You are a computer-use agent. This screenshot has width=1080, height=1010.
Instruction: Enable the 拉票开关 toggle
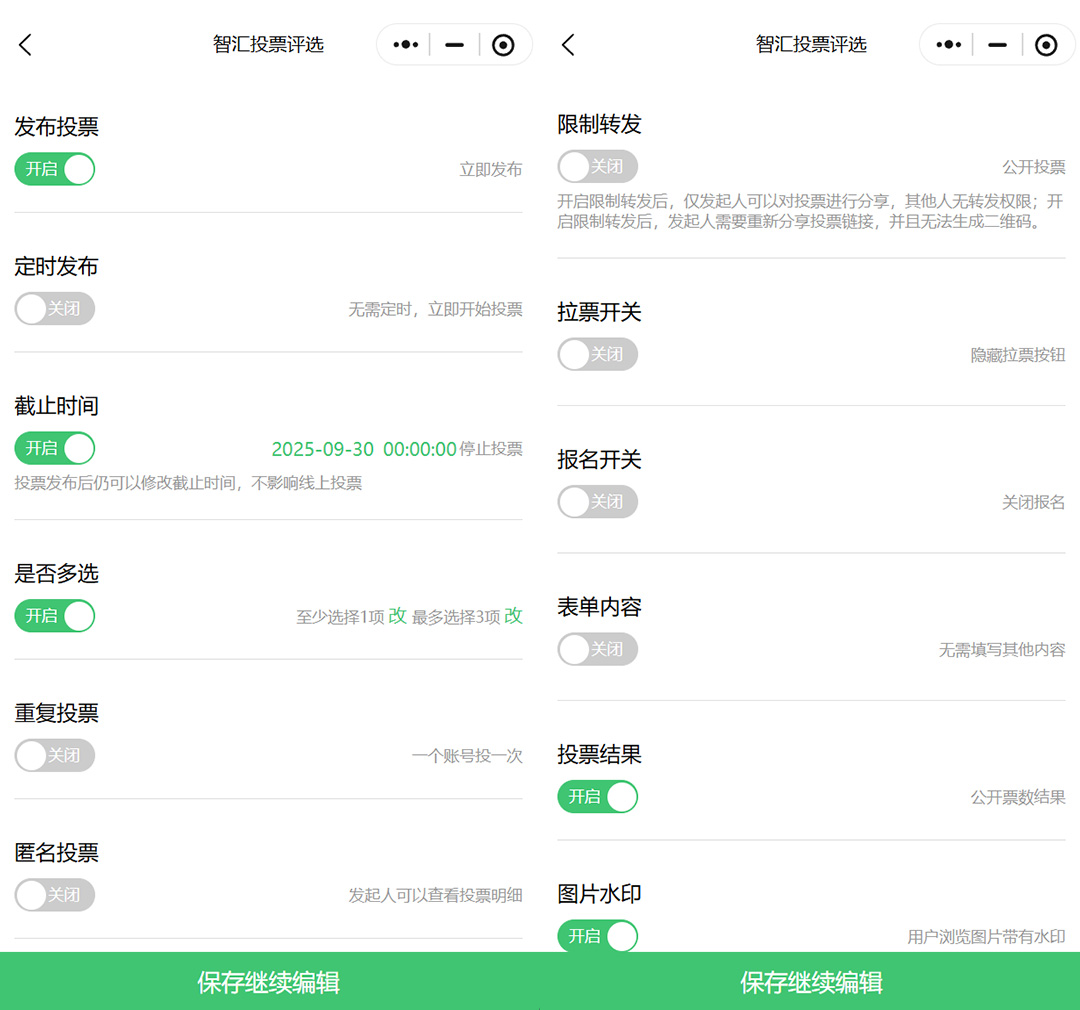pyautogui.click(x=597, y=354)
